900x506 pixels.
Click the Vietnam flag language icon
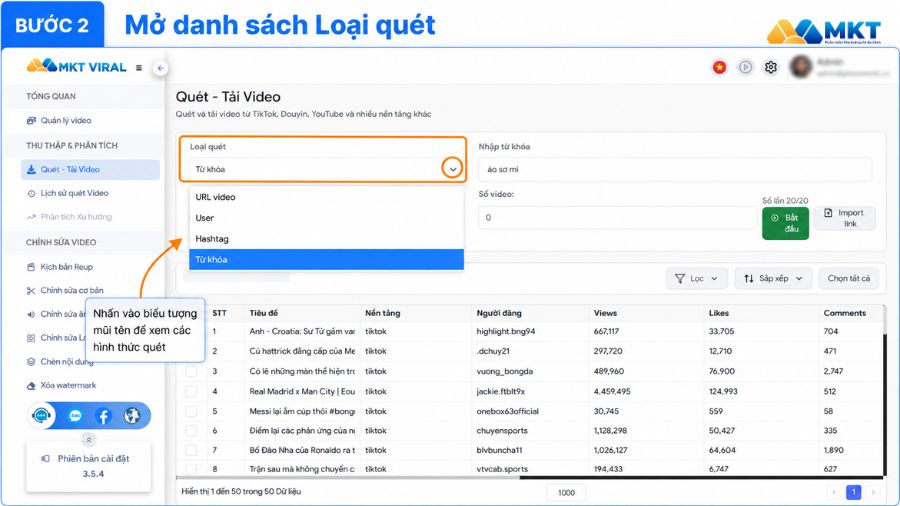719,67
